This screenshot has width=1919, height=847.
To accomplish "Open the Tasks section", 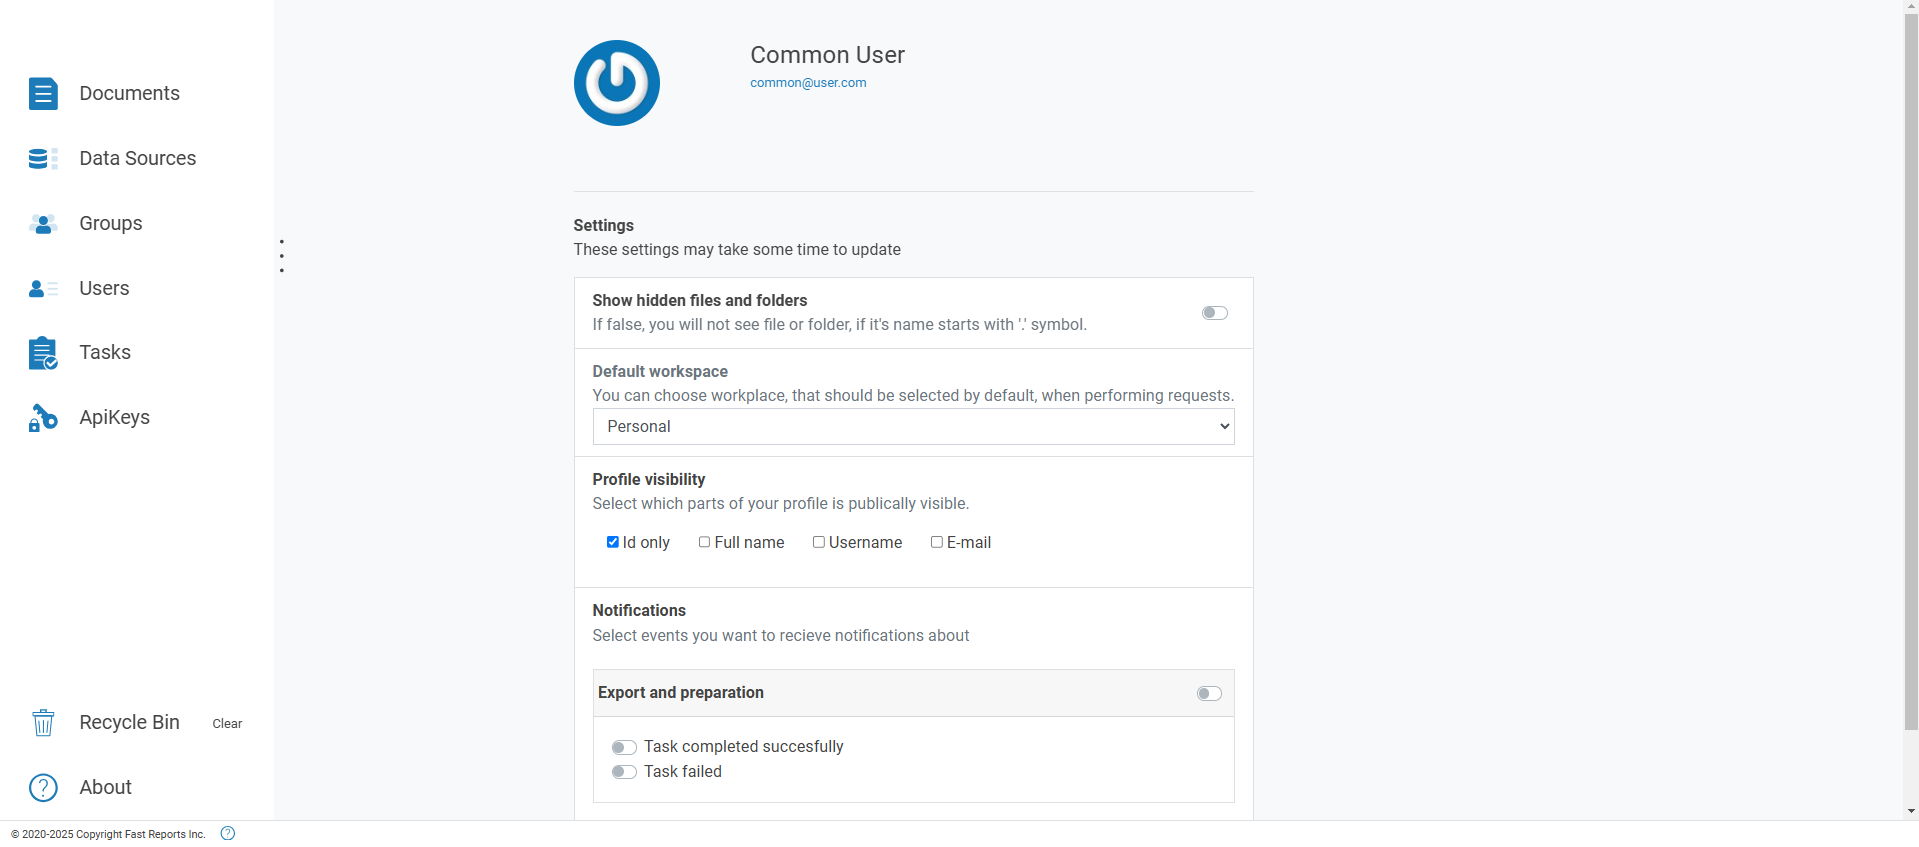I will 105,352.
